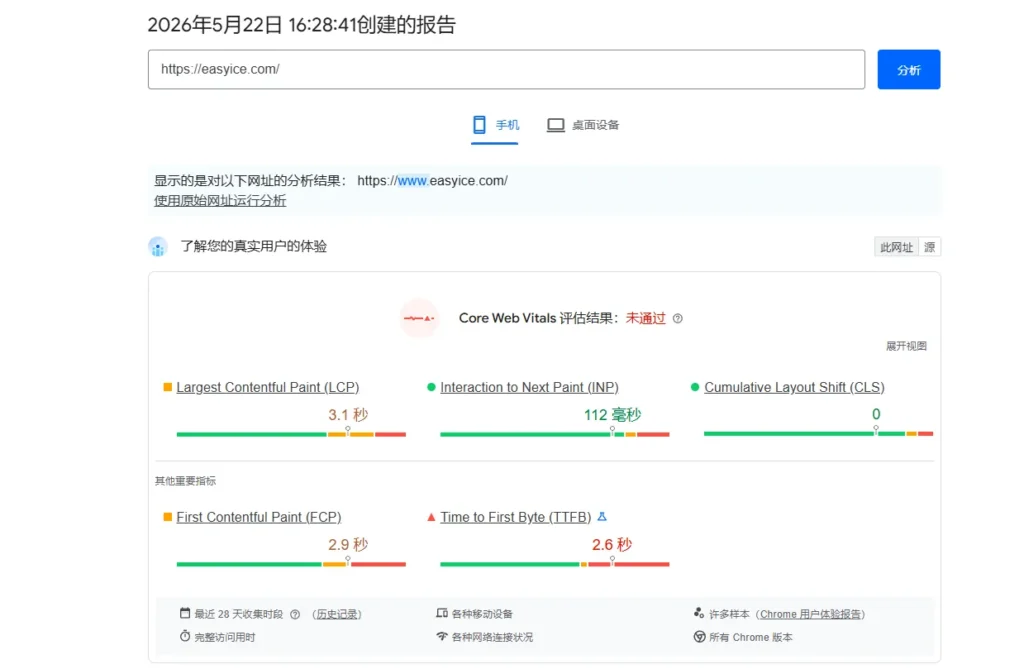Click the Chrome icon beside 所有 Chrome 版本
This screenshot has height=669, width=1024.
click(x=699, y=636)
